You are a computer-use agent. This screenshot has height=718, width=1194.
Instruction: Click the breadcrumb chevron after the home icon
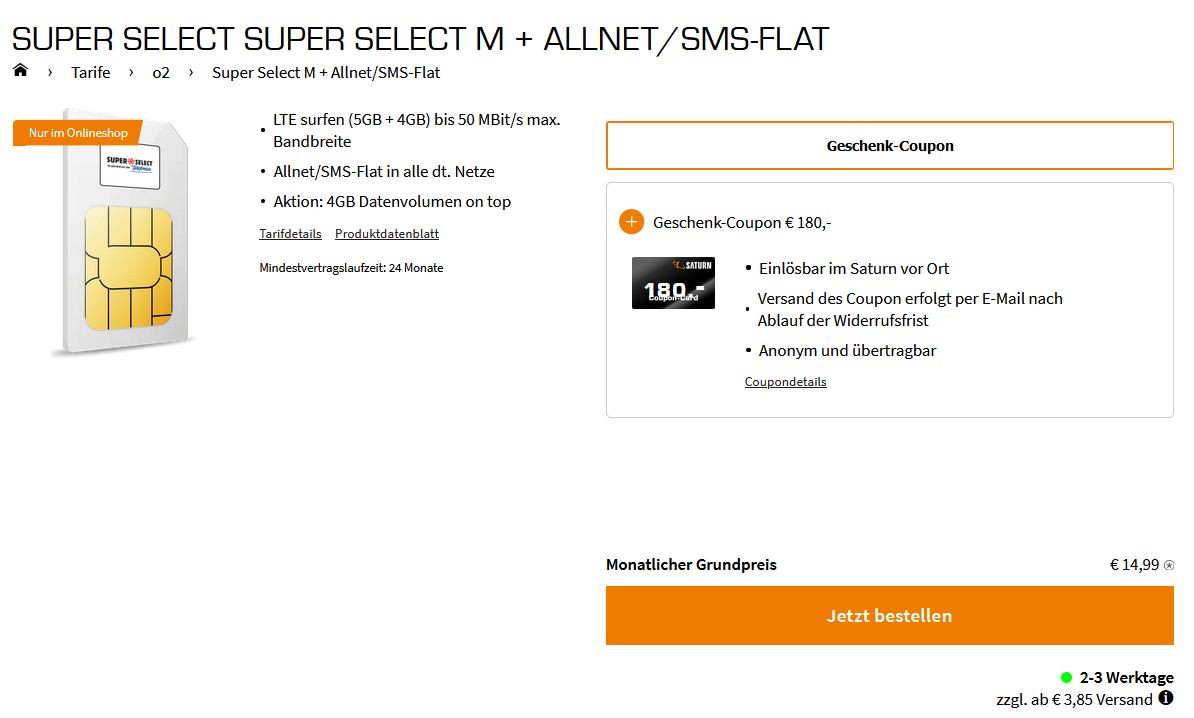50,72
